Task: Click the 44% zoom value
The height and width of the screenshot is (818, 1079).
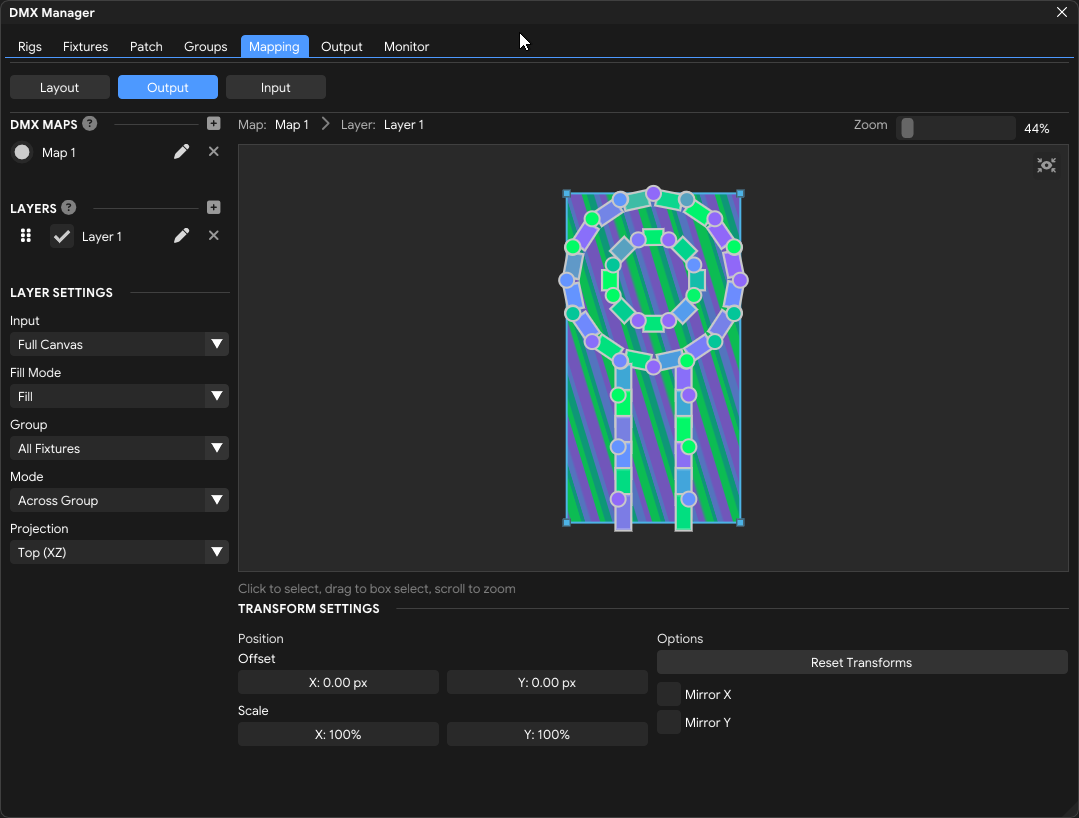Action: pyautogui.click(x=1036, y=129)
